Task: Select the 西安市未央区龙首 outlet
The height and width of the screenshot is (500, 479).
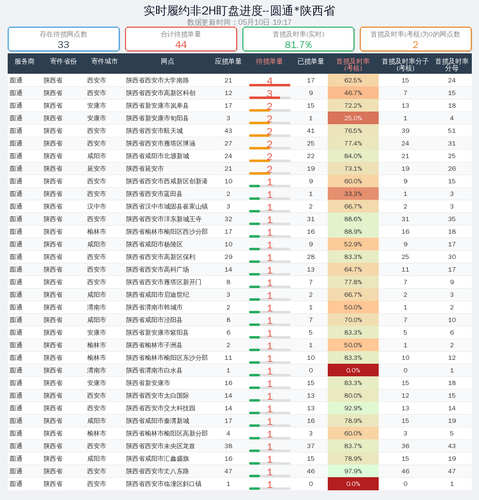Action: (x=161, y=446)
